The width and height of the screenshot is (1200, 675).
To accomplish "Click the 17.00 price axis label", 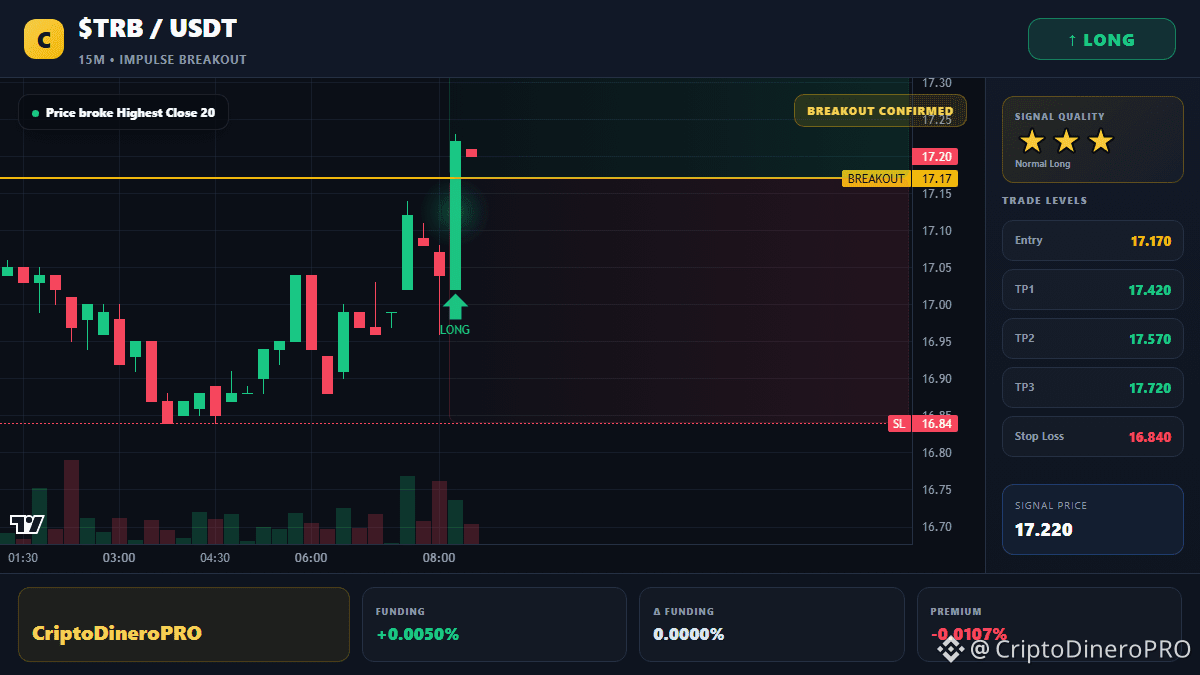I will [936, 305].
